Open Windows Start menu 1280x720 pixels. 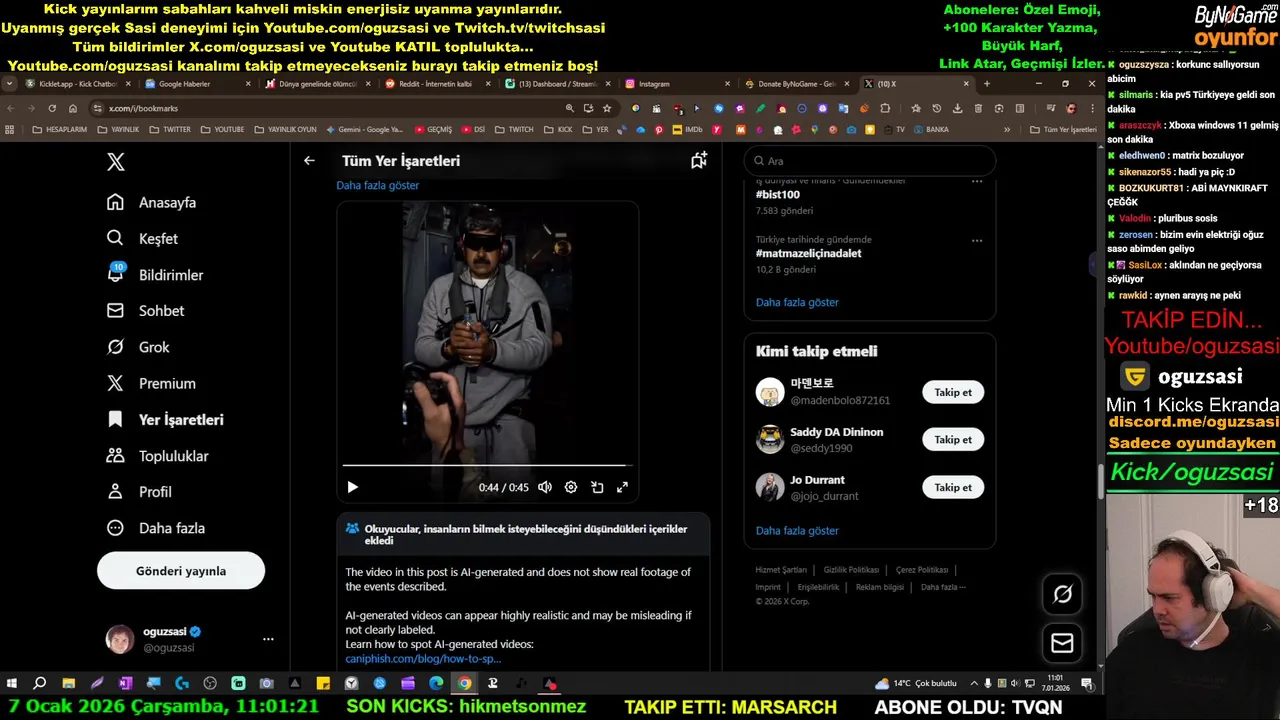pyautogui.click(x=12, y=683)
